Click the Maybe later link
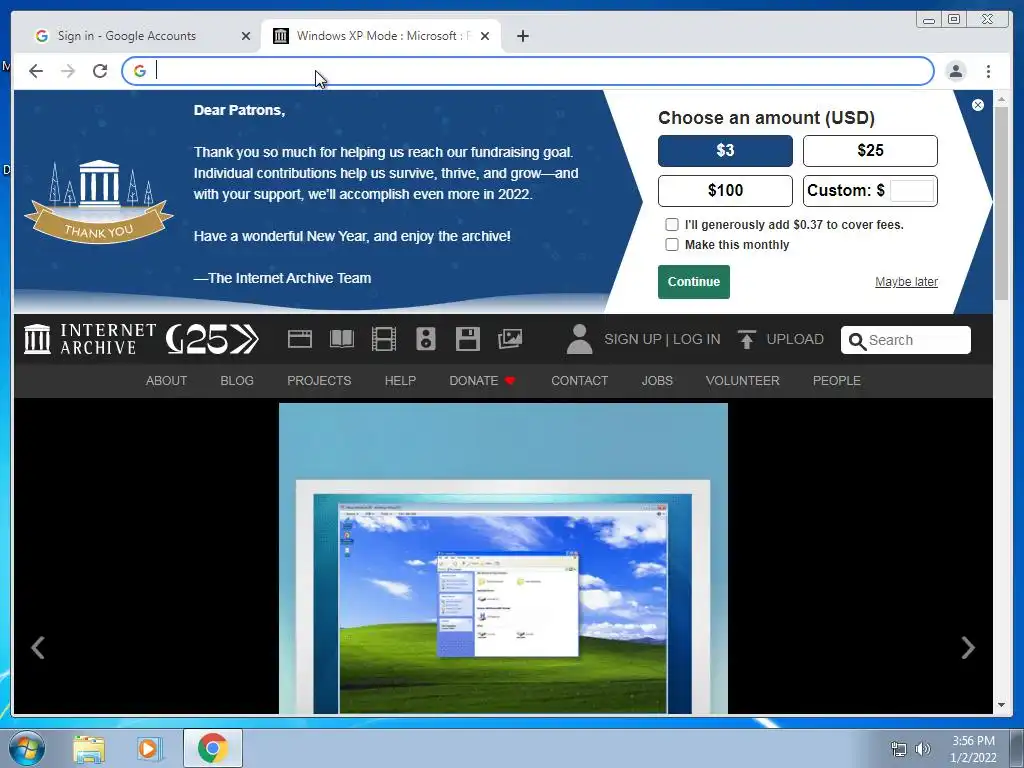Viewport: 1024px width, 768px height. click(x=906, y=282)
